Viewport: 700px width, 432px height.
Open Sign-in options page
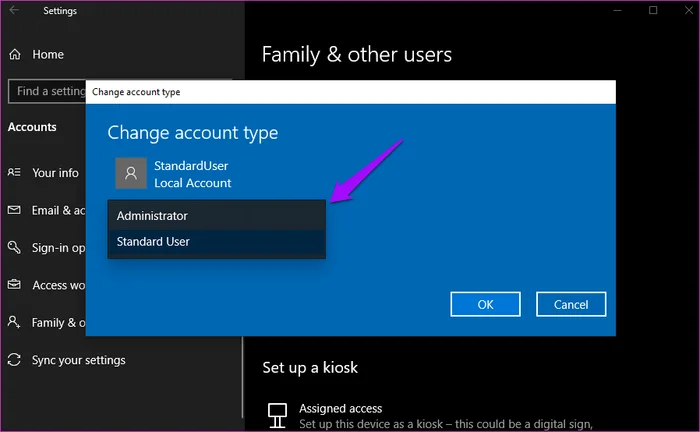(x=58, y=248)
